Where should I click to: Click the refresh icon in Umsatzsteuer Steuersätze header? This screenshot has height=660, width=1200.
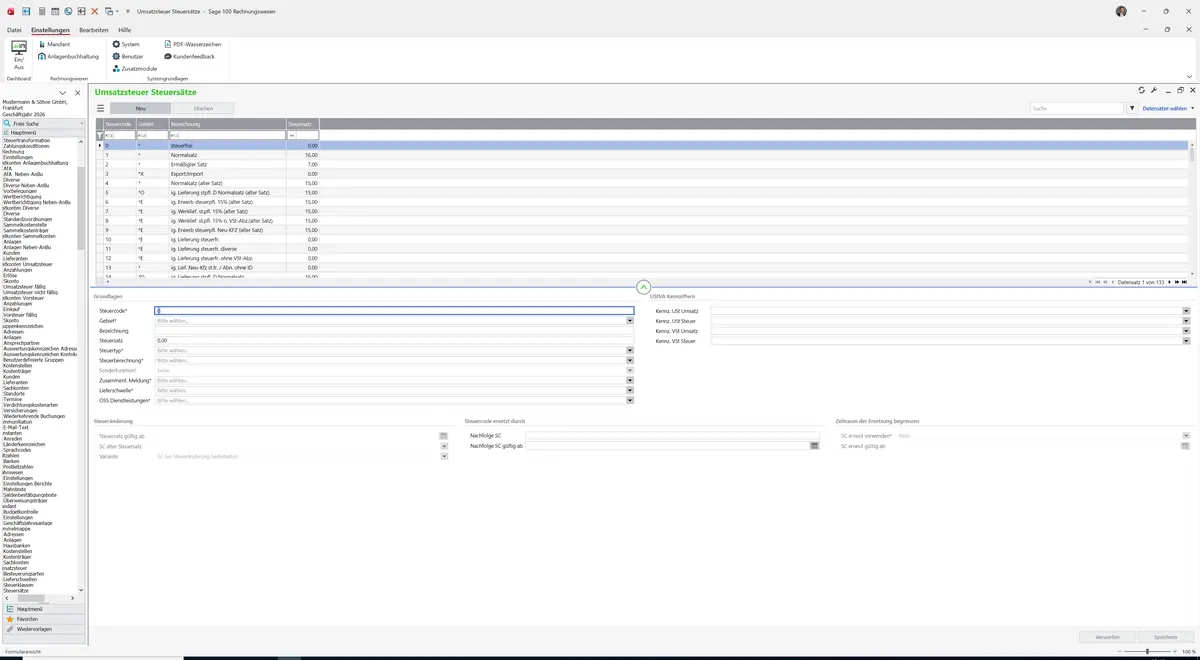point(1142,90)
